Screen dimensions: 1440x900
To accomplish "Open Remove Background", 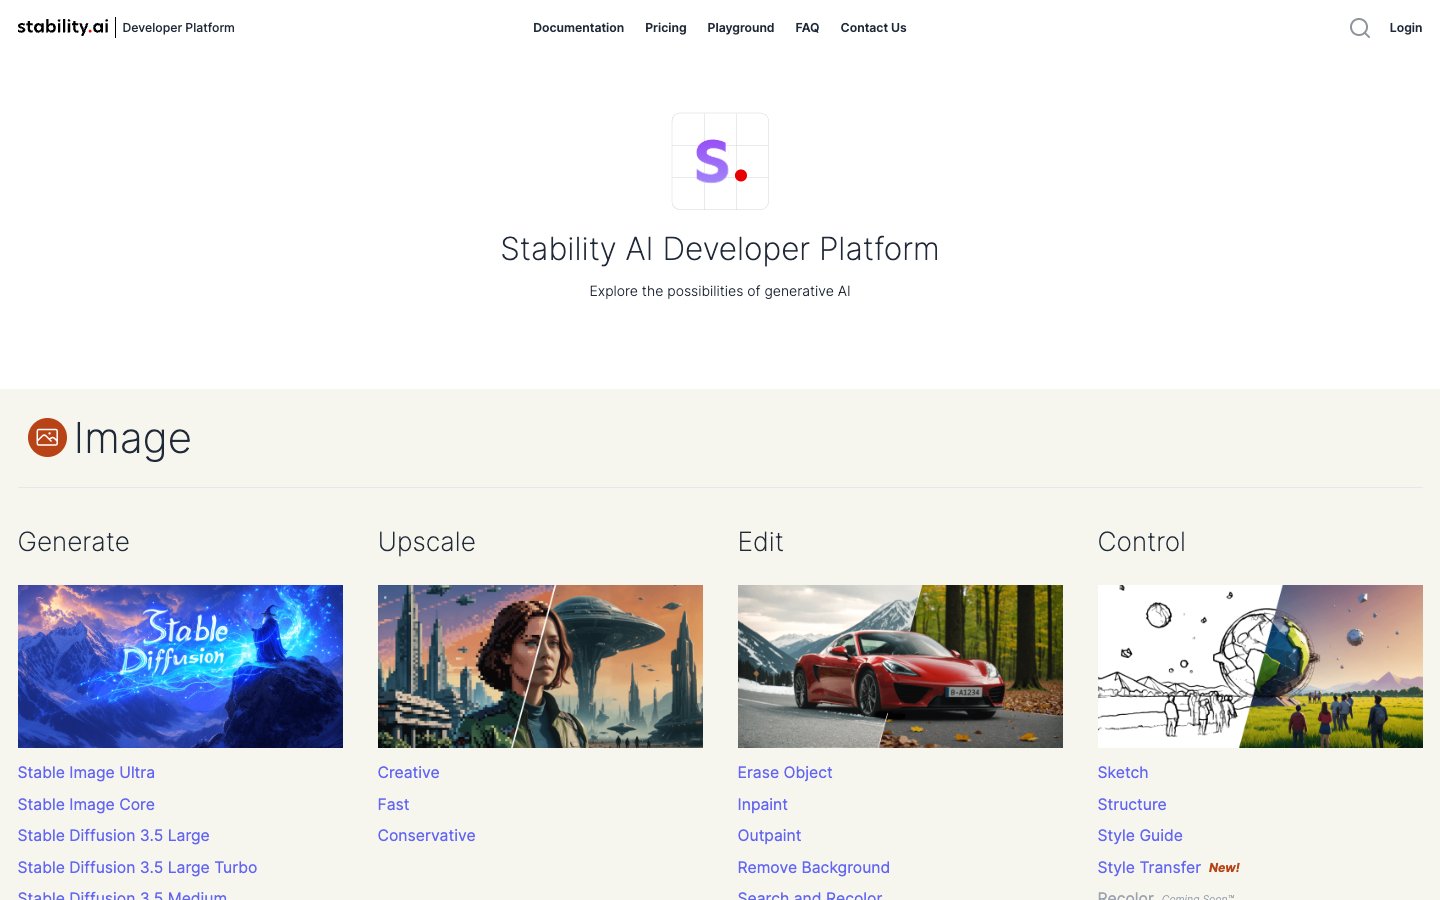I will pyautogui.click(x=813, y=867).
